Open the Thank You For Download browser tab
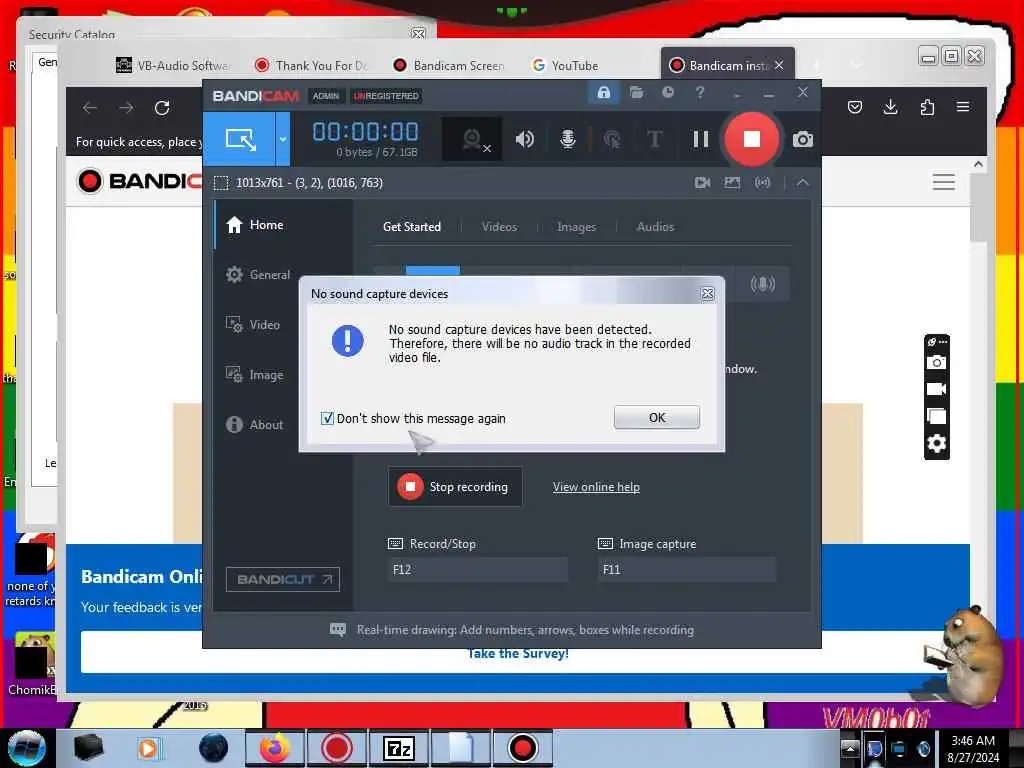1024x768 pixels. point(313,65)
